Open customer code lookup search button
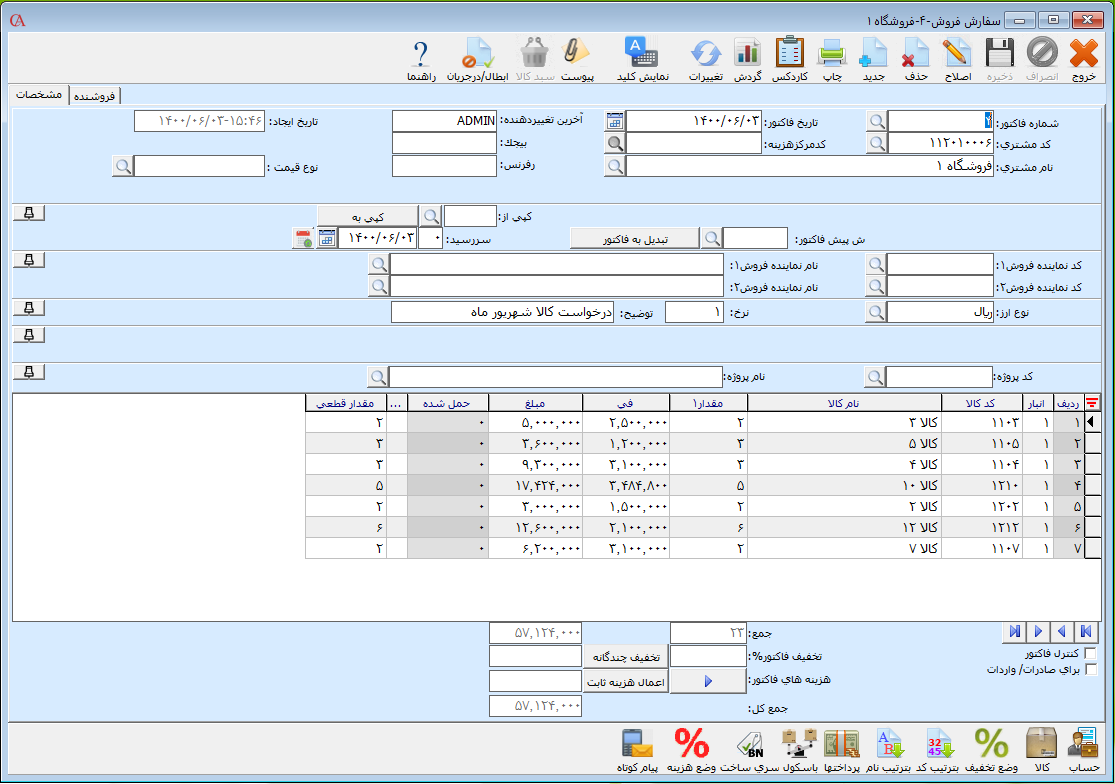 [876, 144]
